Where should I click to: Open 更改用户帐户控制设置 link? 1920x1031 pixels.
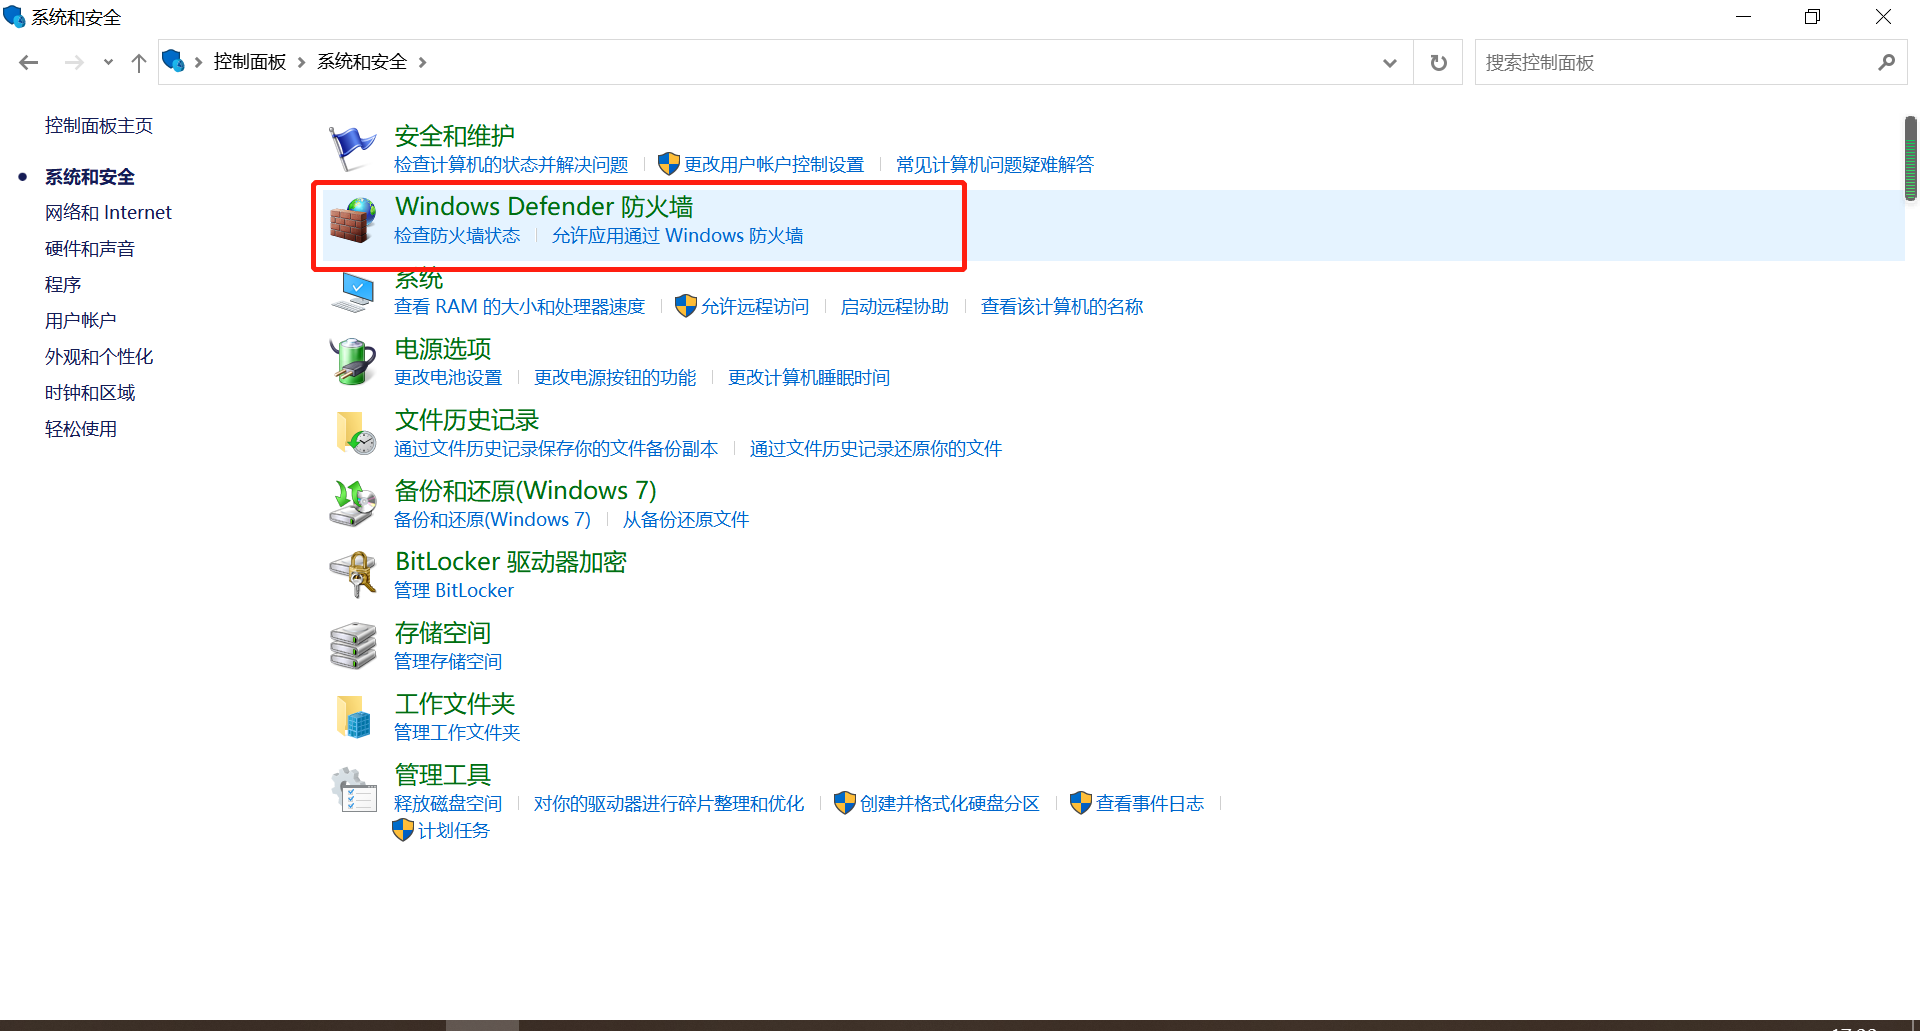pos(773,165)
